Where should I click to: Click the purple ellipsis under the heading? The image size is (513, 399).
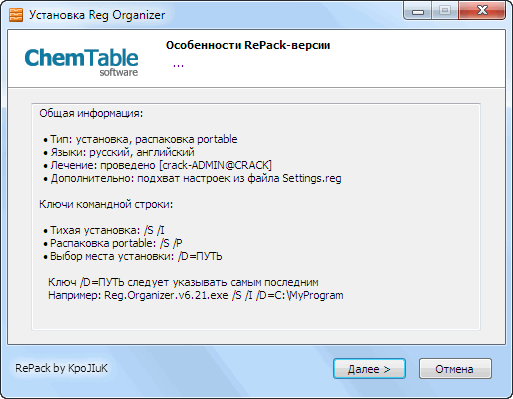tap(178, 65)
